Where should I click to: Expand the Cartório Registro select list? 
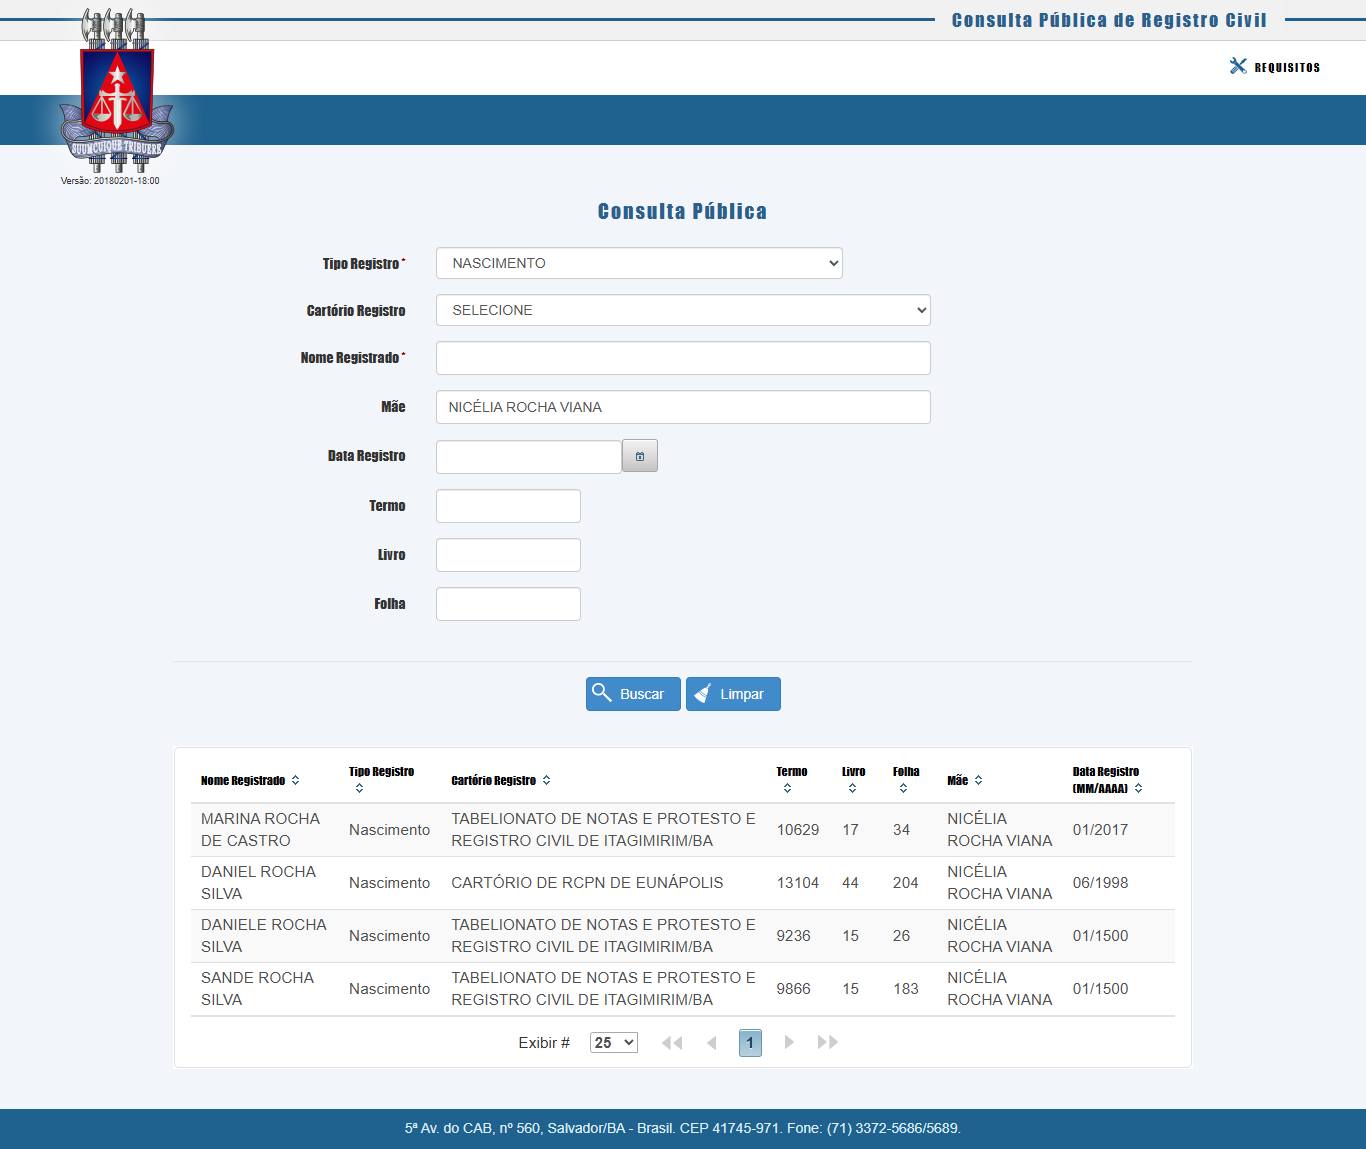(683, 310)
